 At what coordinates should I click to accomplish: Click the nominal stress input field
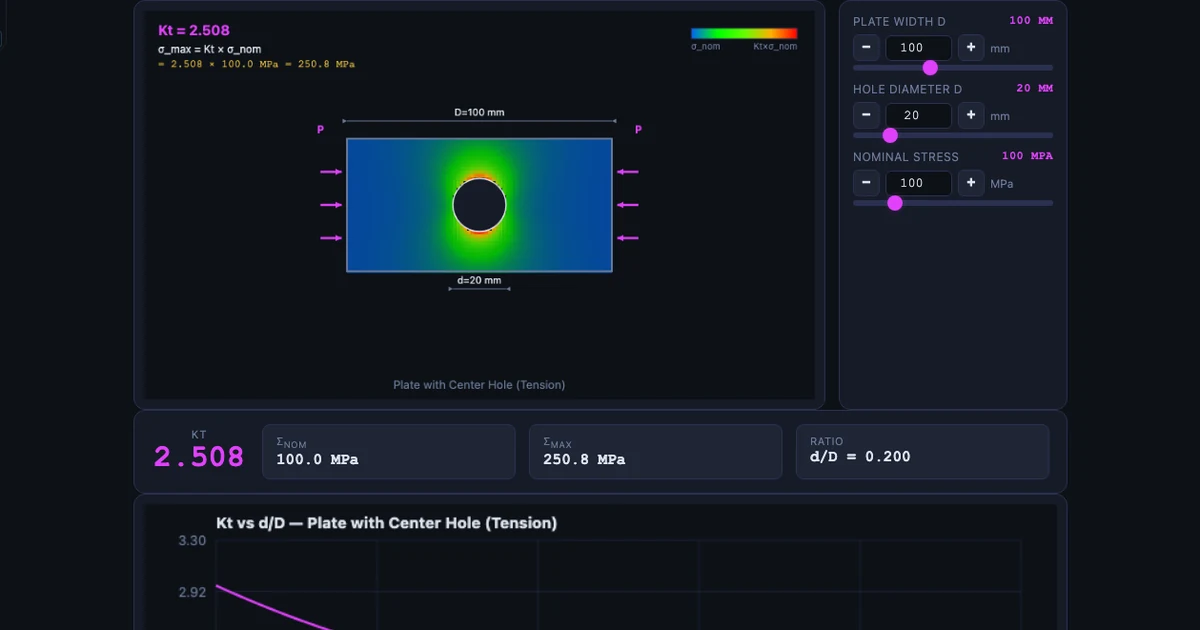point(919,183)
